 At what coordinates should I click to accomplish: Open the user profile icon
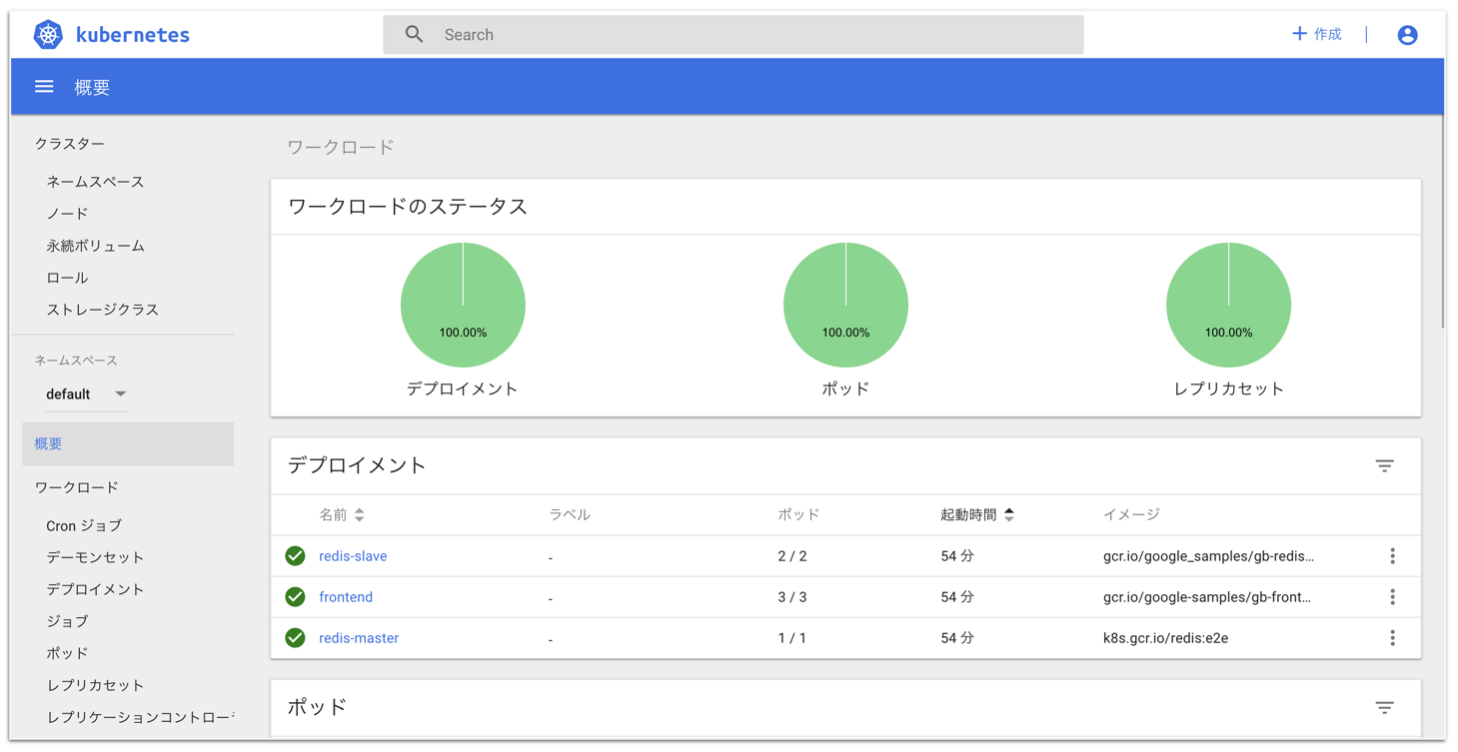tap(1407, 34)
